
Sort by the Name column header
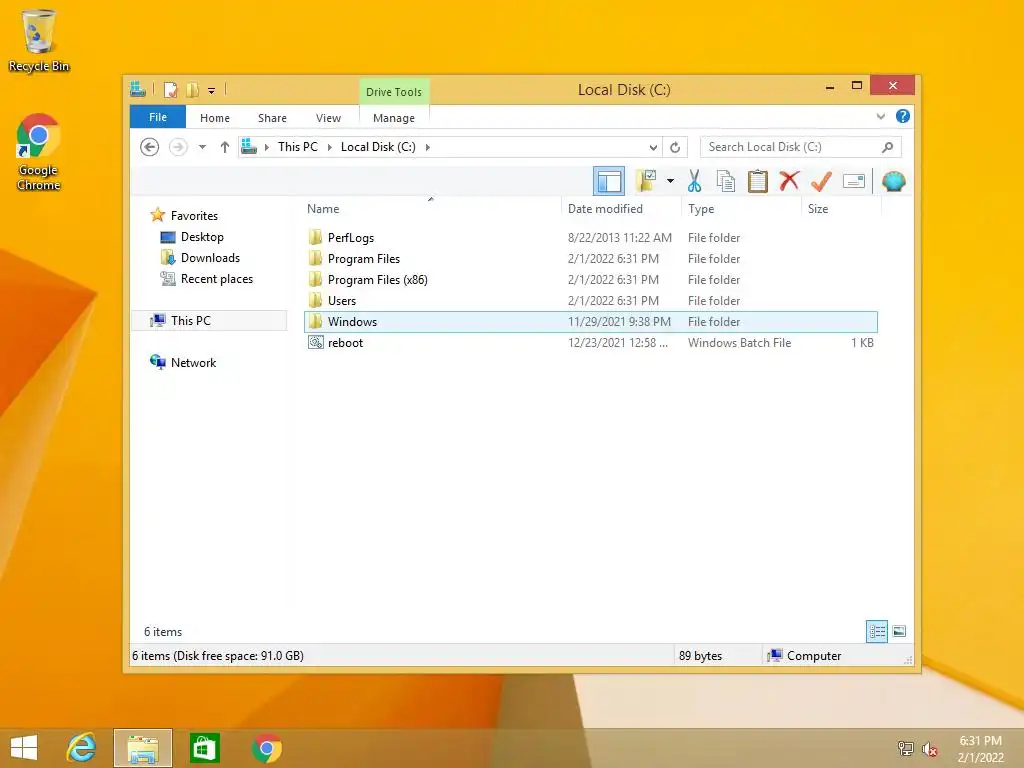[431, 208]
